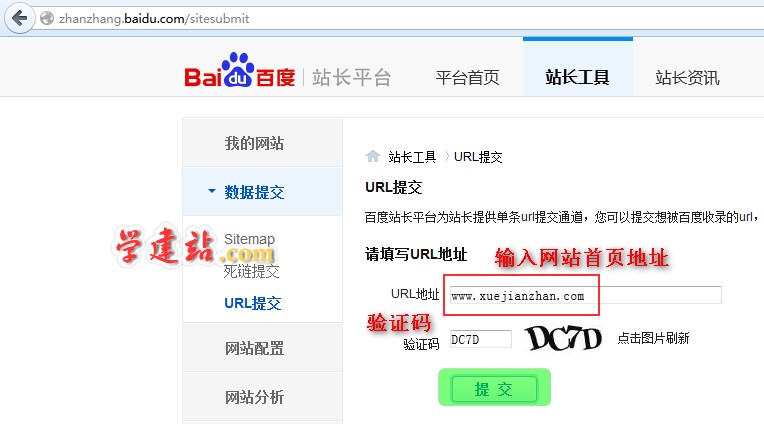The width and height of the screenshot is (764, 424).
Task: Click the Baidu paw logo
Action: point(240,70)
